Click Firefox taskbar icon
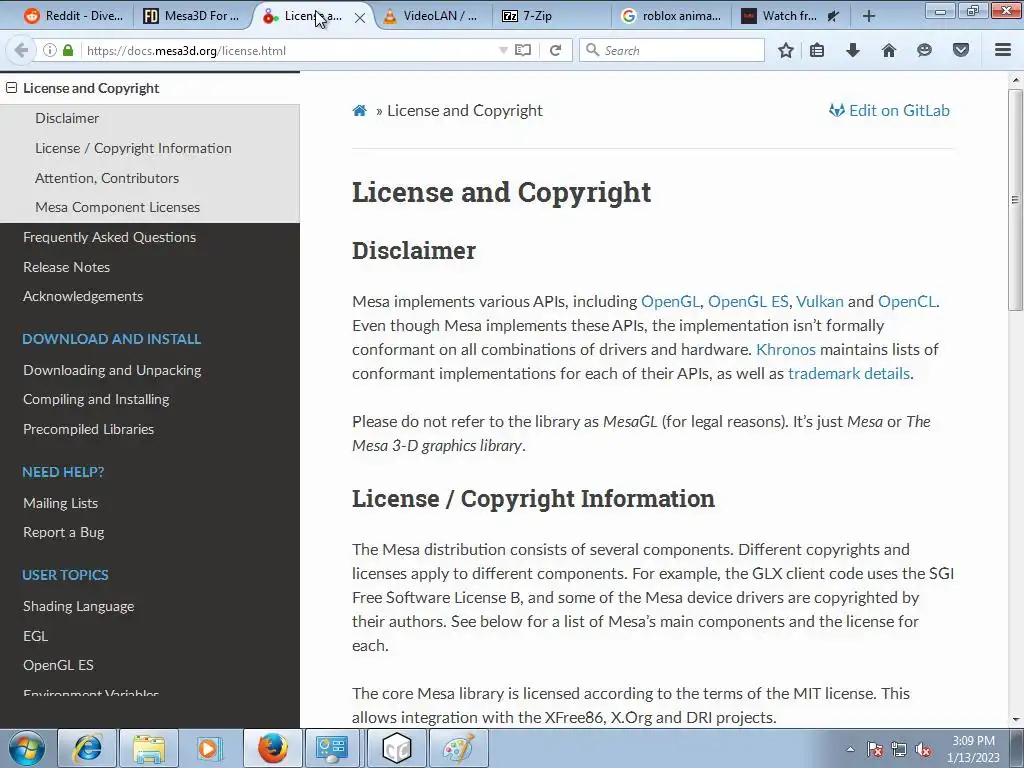The image size is (1024, 768). [x=272, y=748]
